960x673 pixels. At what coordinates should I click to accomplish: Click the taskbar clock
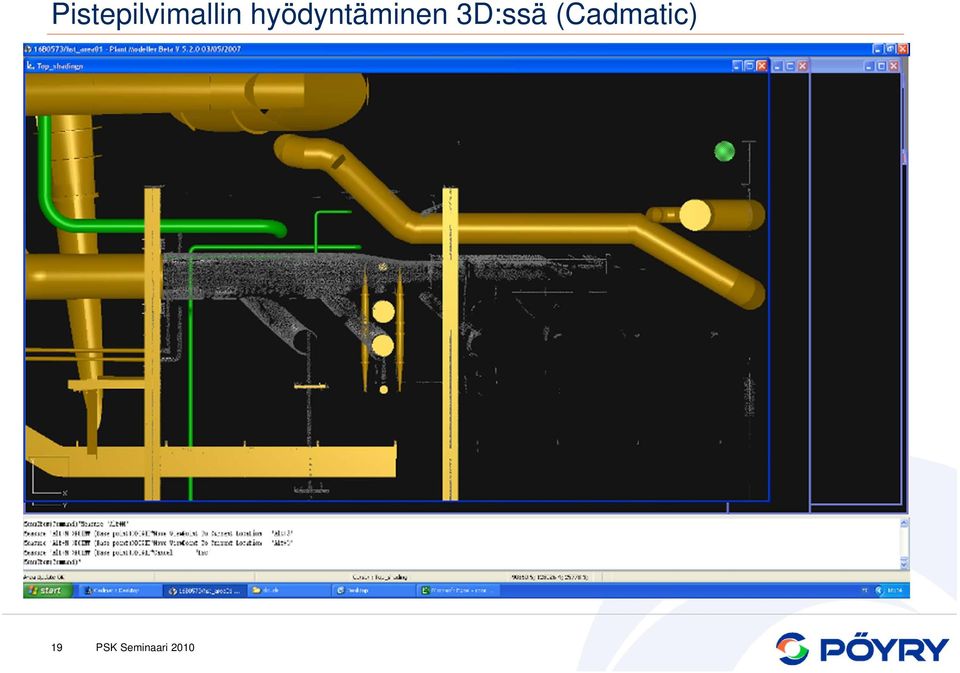point(895,590)
